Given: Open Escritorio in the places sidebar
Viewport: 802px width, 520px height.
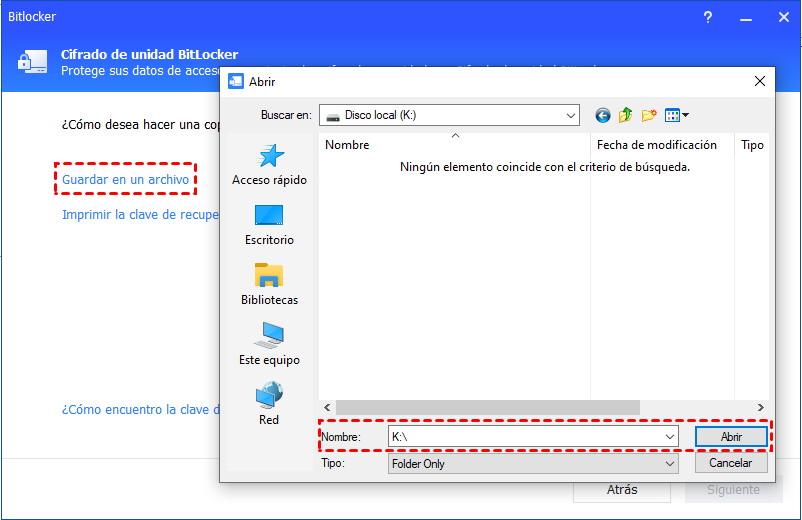Looking at the screenshot, I should tap(269, 216).
